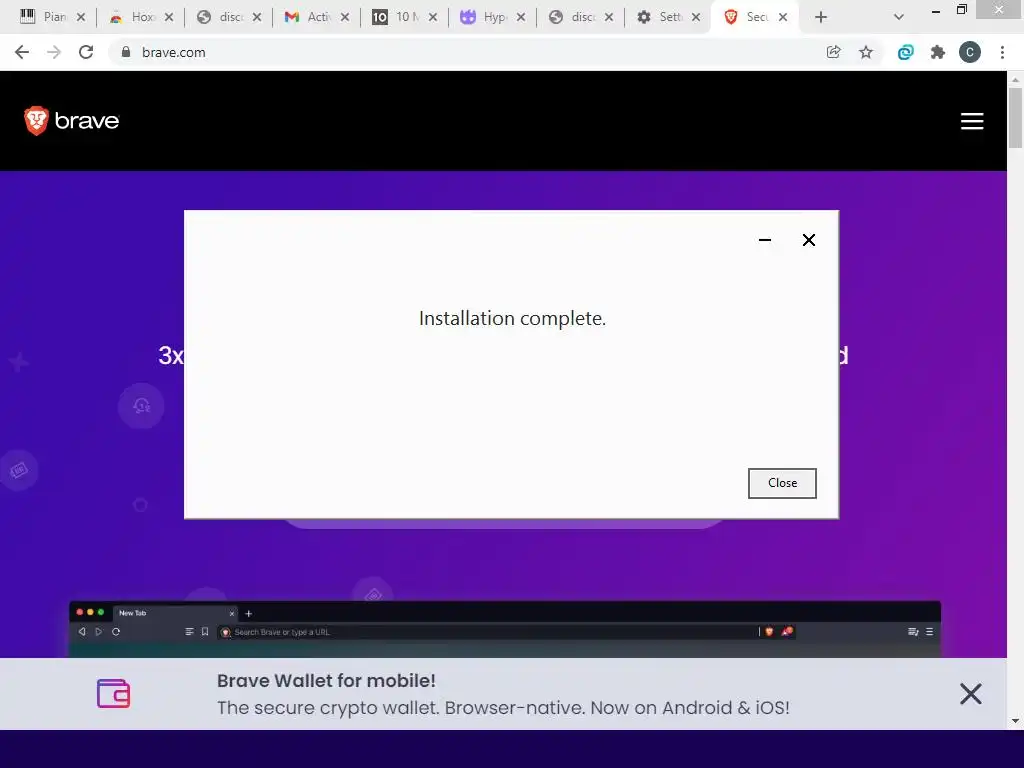Viewport: 1024px width, 768px height.
Task: Open the Extensions puzzle icon
Action: click(938, 52)
